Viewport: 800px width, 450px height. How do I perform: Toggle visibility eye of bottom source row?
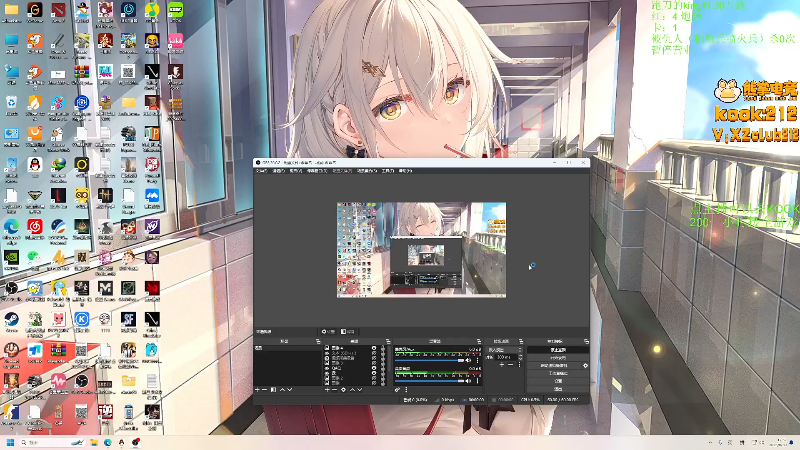(374, 383)
